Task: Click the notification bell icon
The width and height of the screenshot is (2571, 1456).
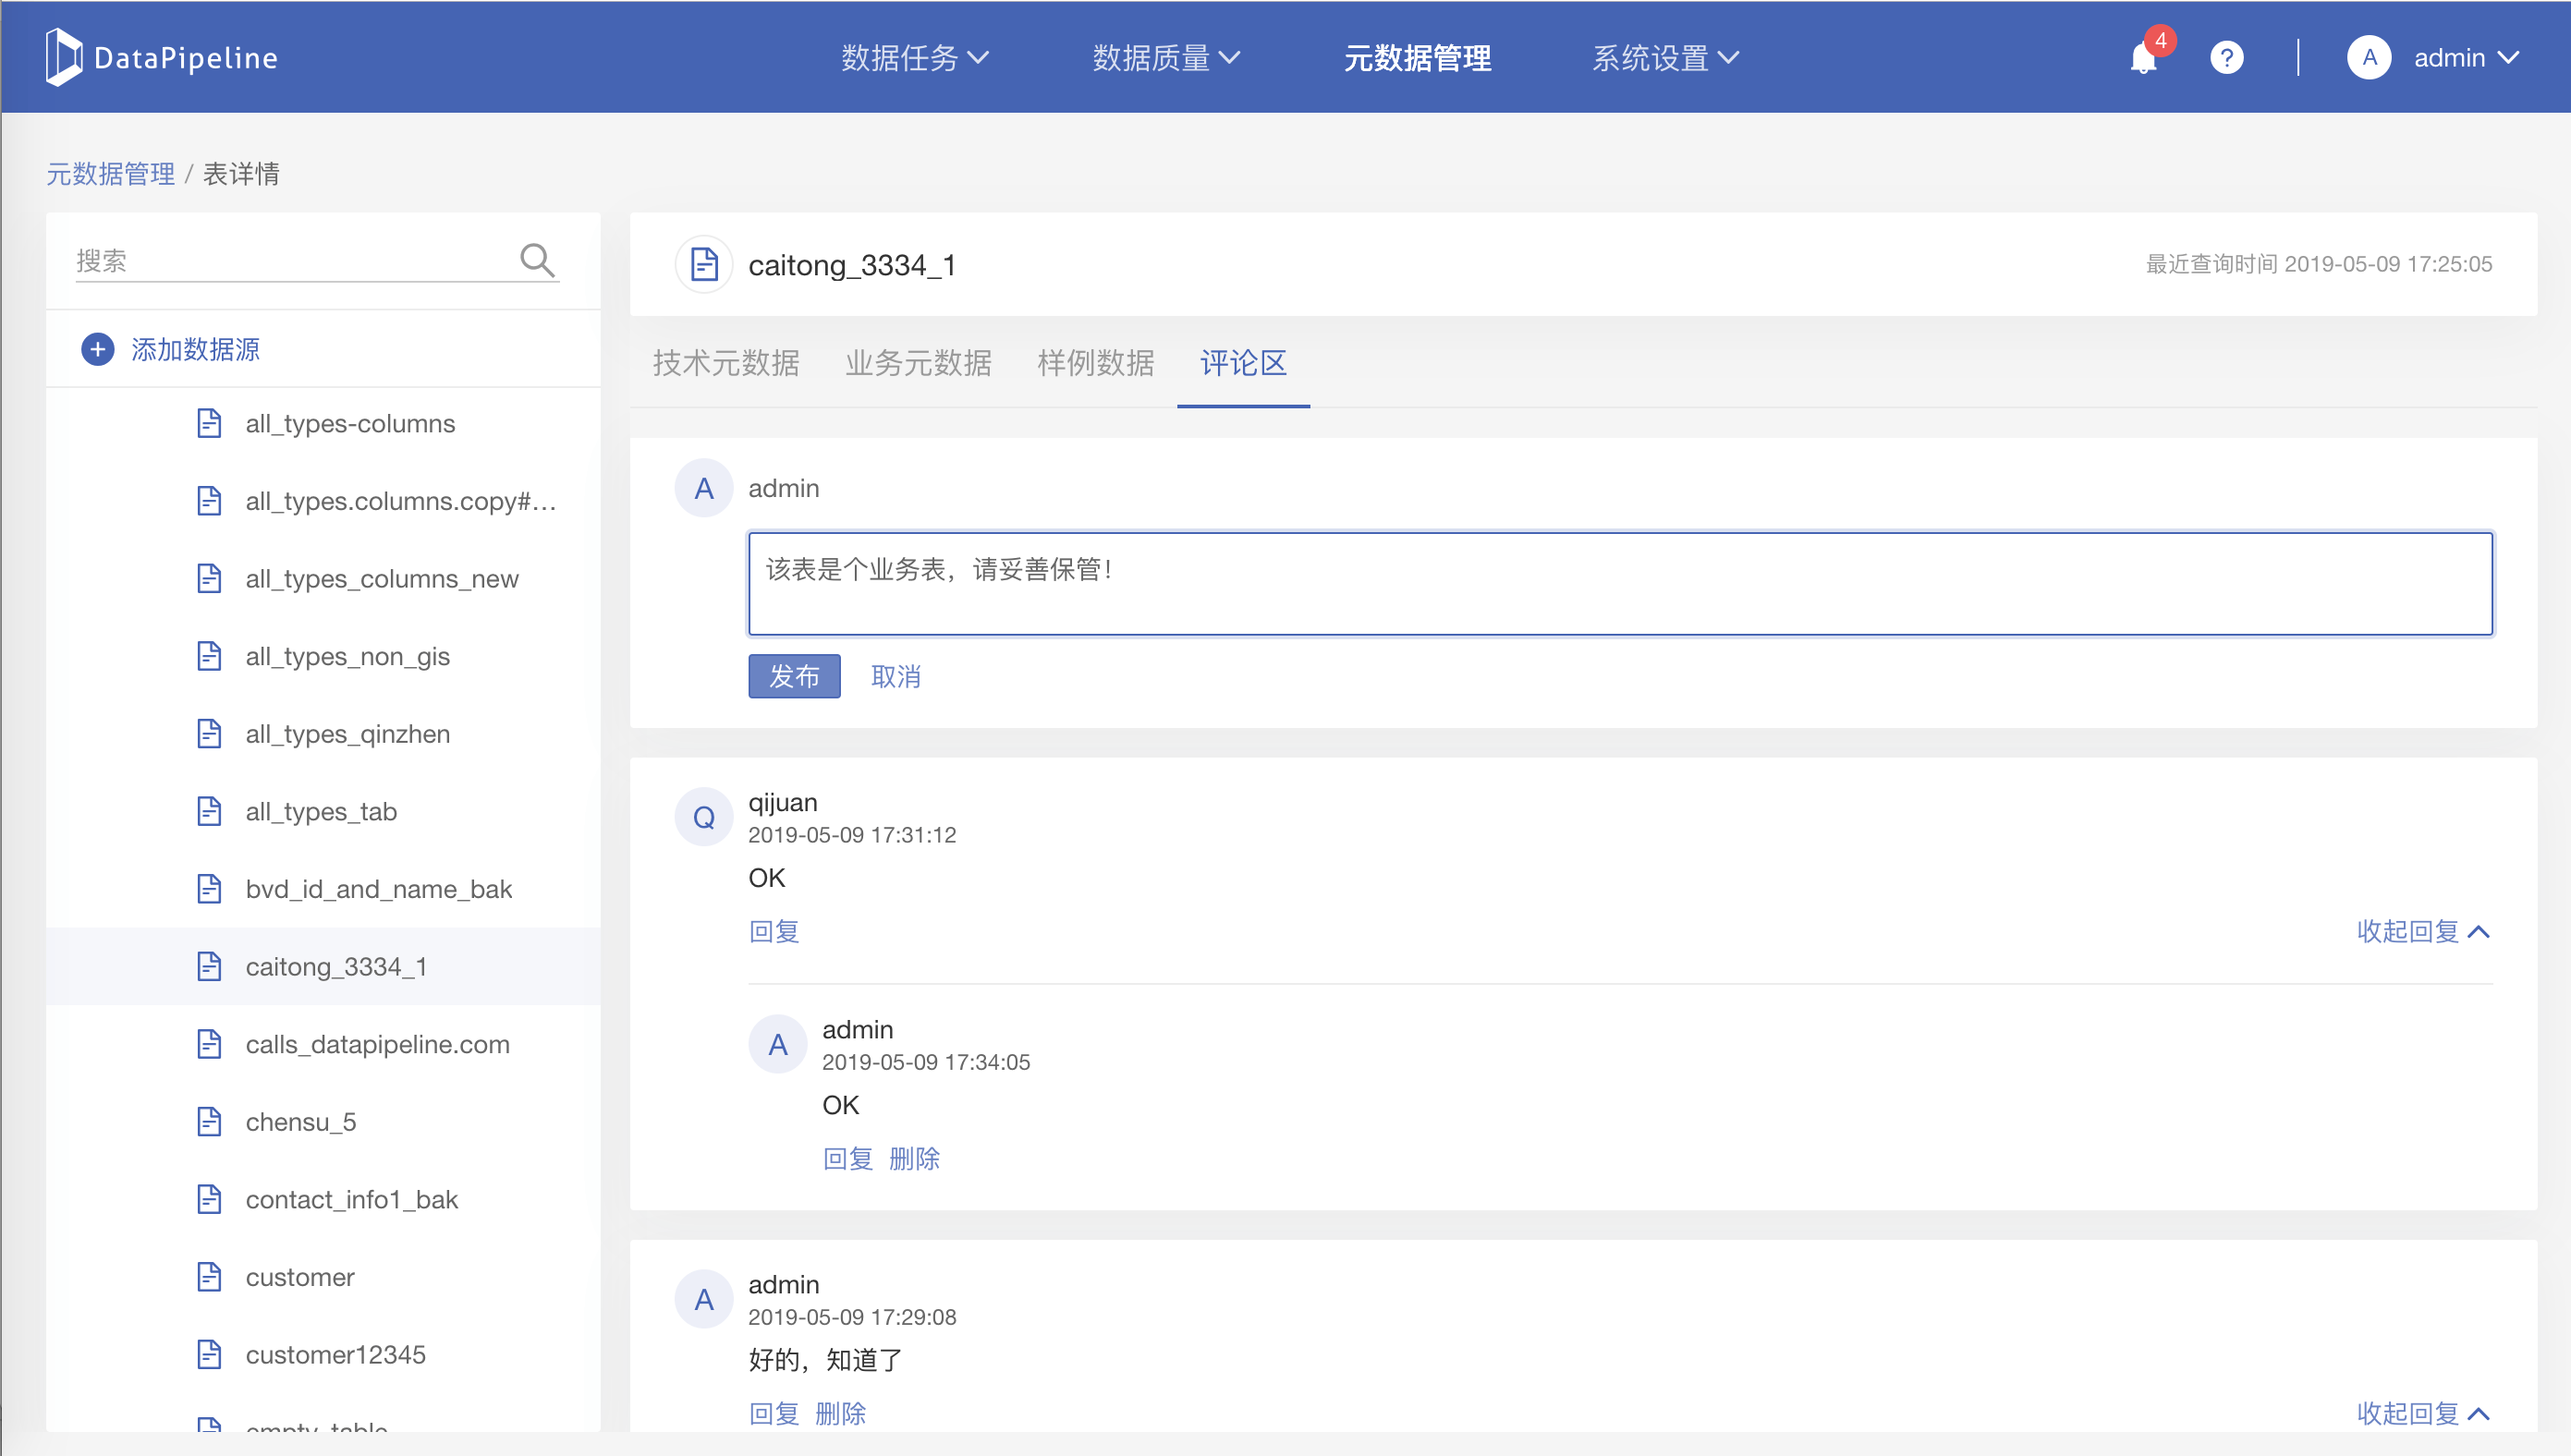Action: [2142, 58]
